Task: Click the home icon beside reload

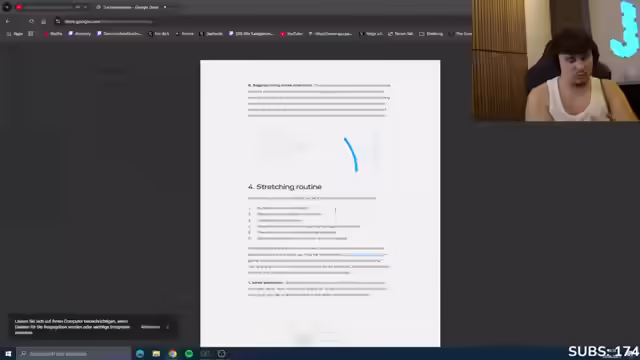Action: pos(44,21)
